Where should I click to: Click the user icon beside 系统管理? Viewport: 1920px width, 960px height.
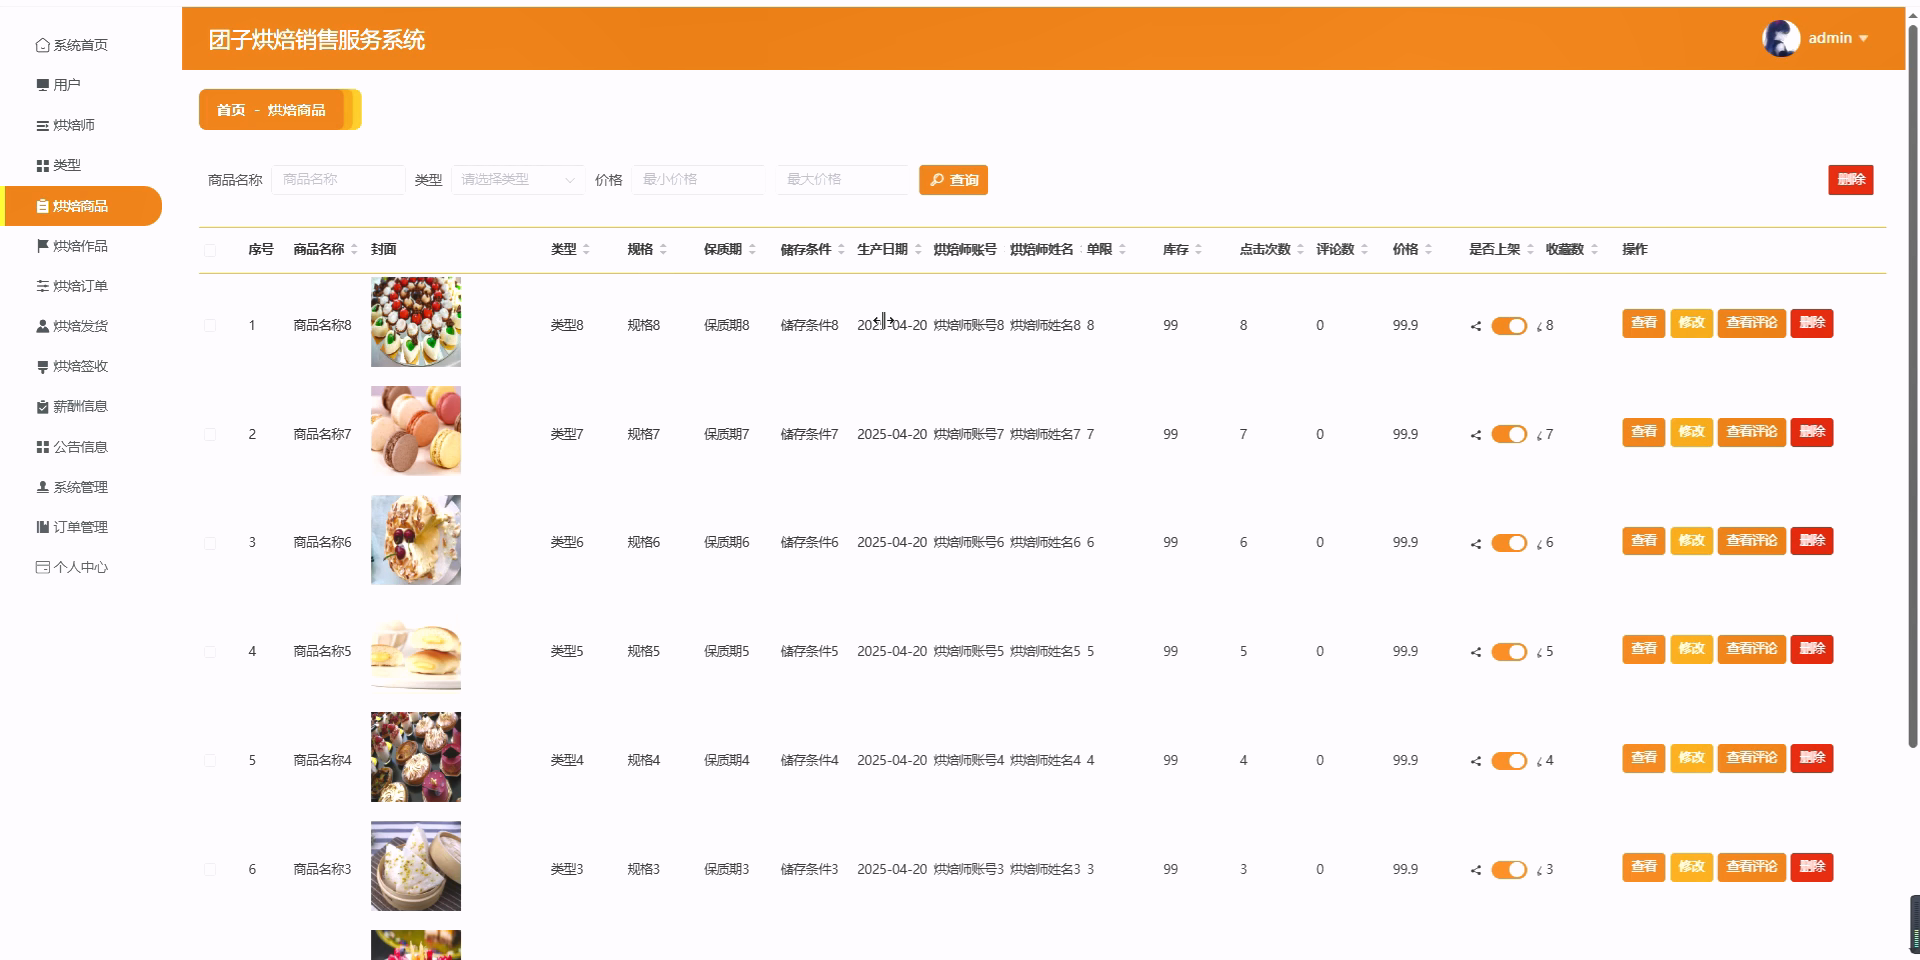[x=42, y=487]
